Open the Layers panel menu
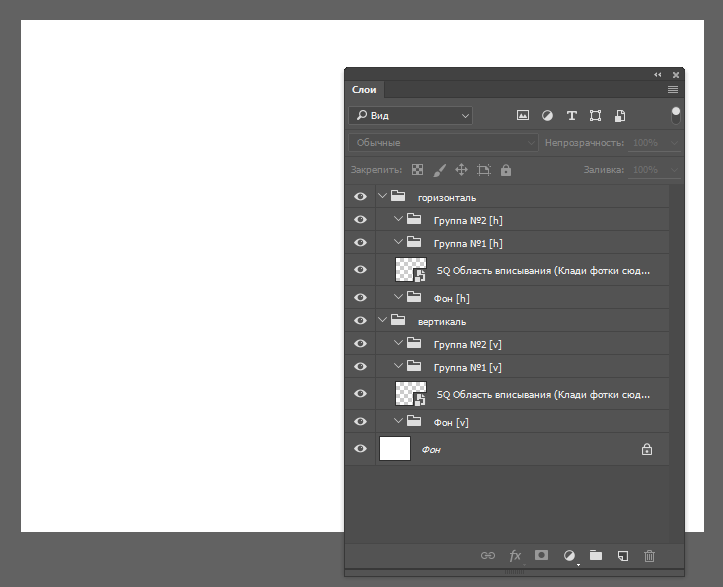The height and width of the screenshot is (587, 723). click(673, 89)
